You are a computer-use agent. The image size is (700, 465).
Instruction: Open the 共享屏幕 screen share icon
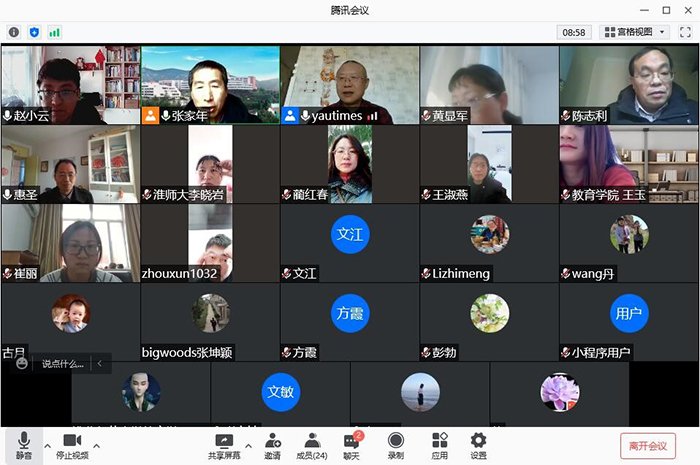tap(223, 445)
